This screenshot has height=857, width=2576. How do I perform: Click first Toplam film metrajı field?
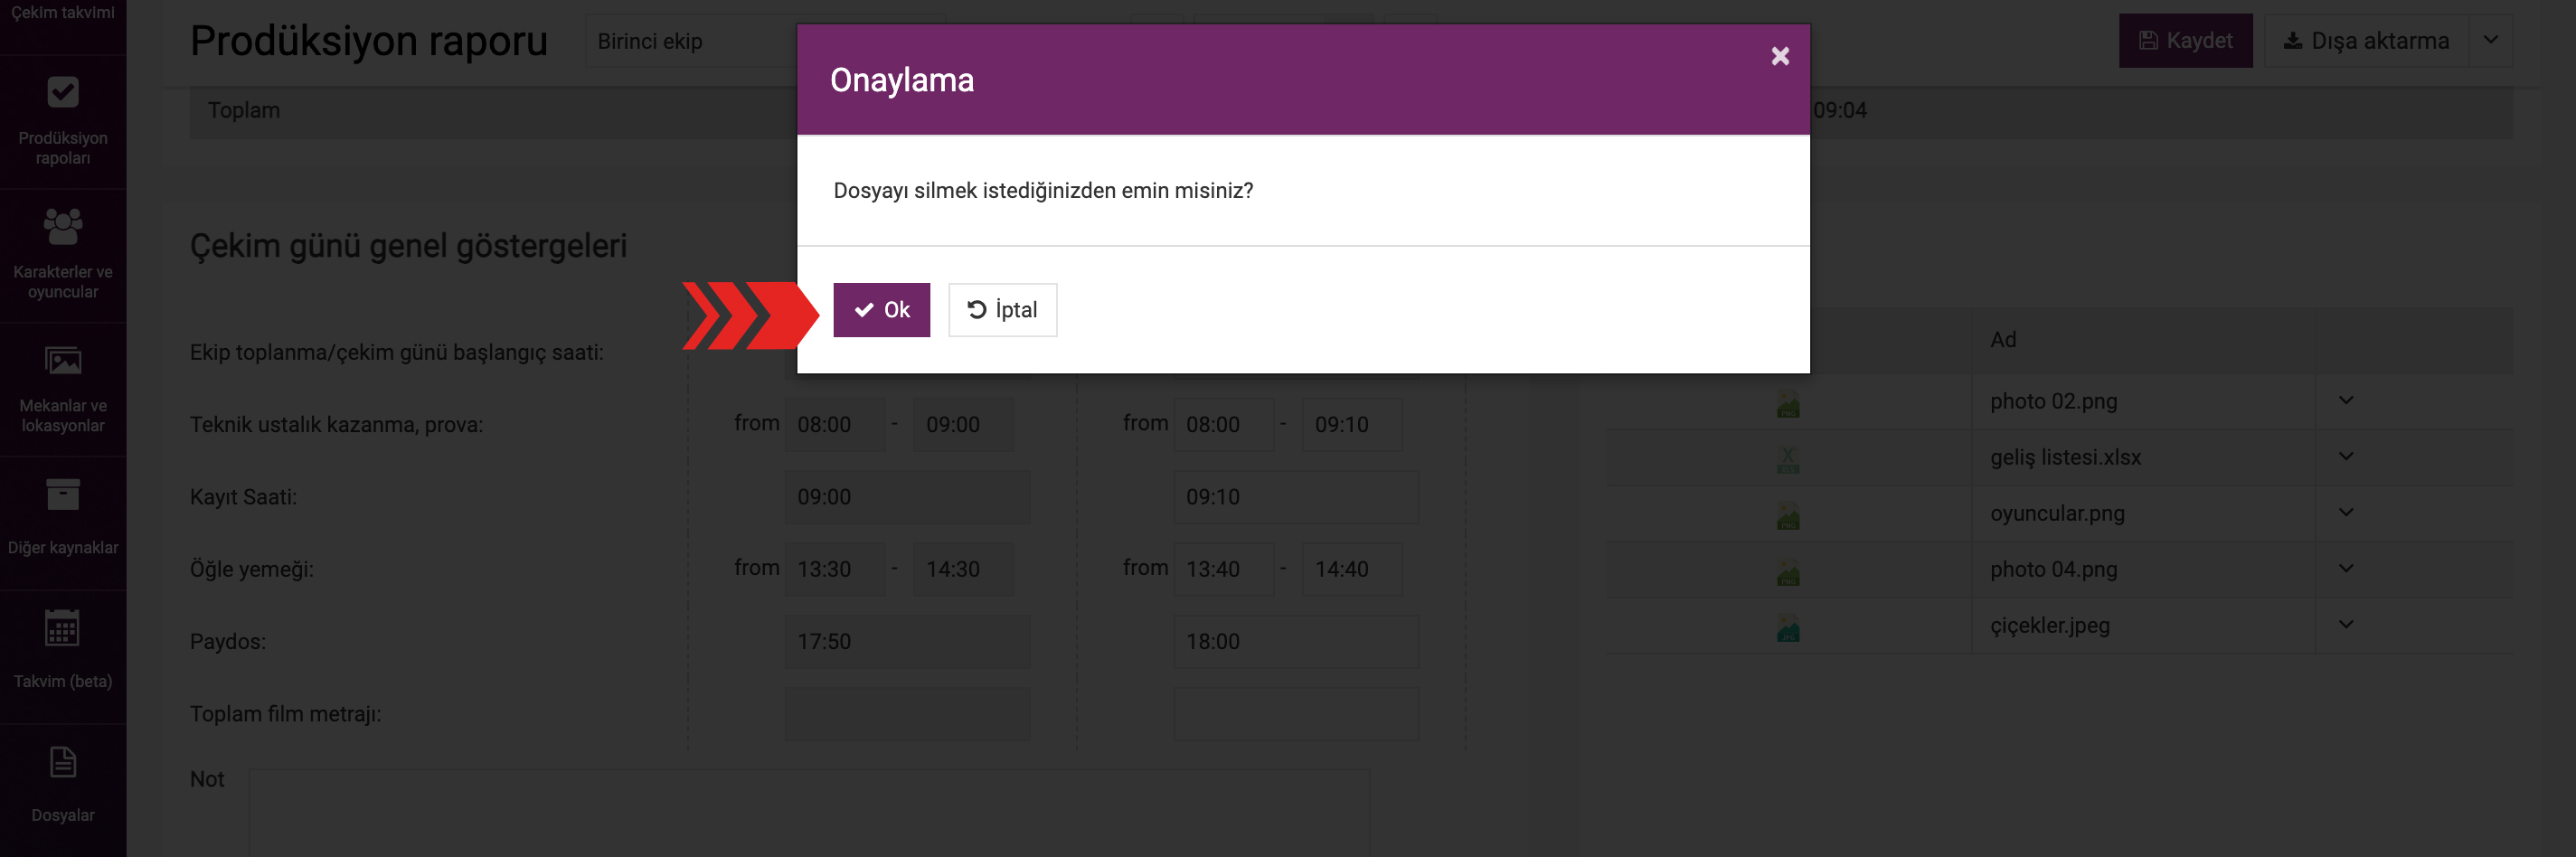click(x=907, y=714)
